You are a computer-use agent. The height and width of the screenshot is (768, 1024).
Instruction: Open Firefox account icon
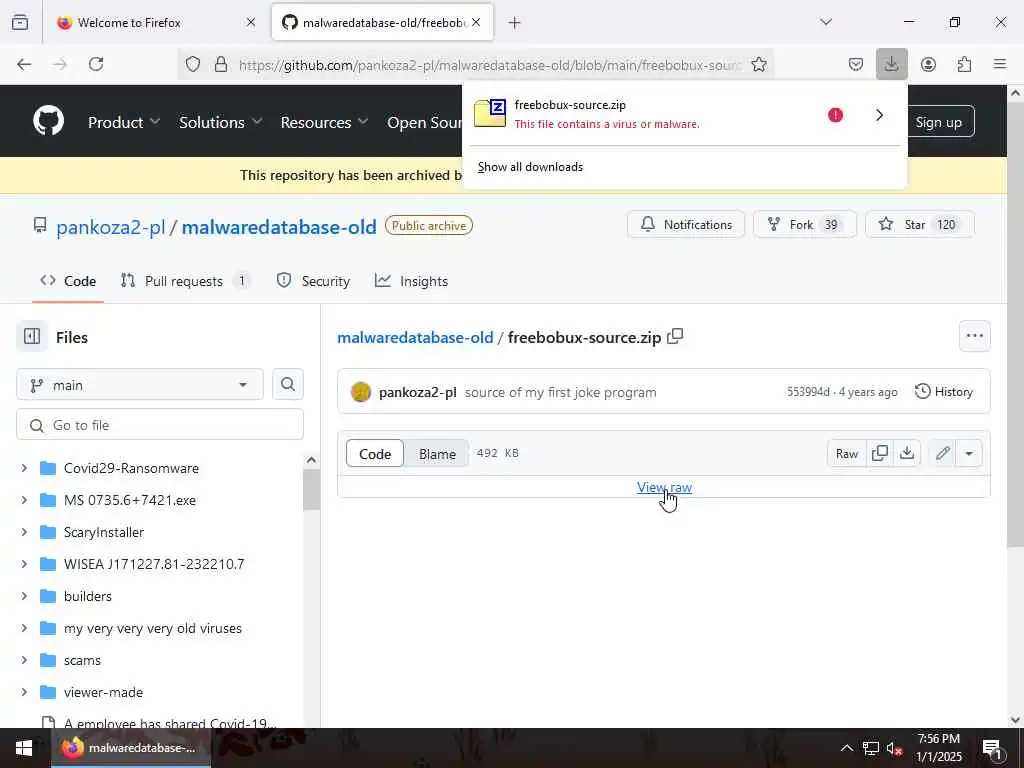tap(928, 64)
